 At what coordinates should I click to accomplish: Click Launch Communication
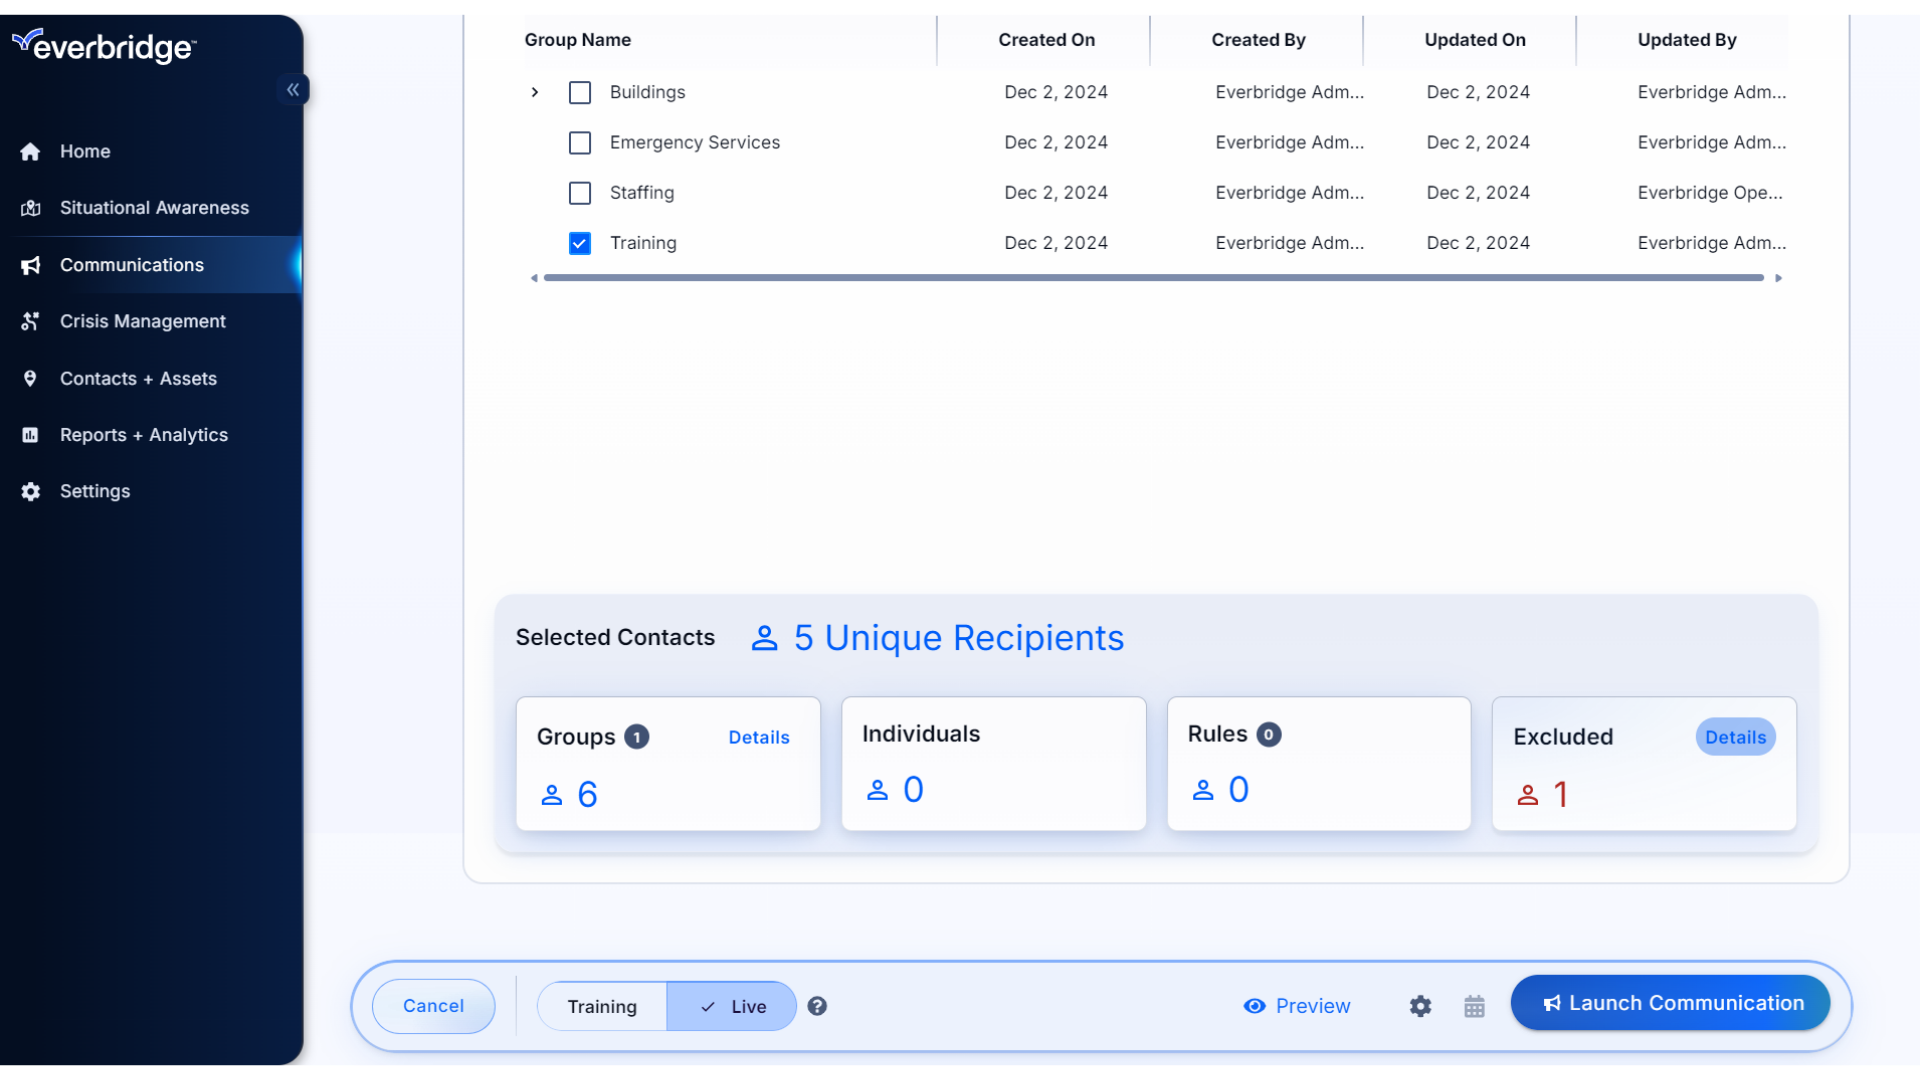point(1670,1003)
